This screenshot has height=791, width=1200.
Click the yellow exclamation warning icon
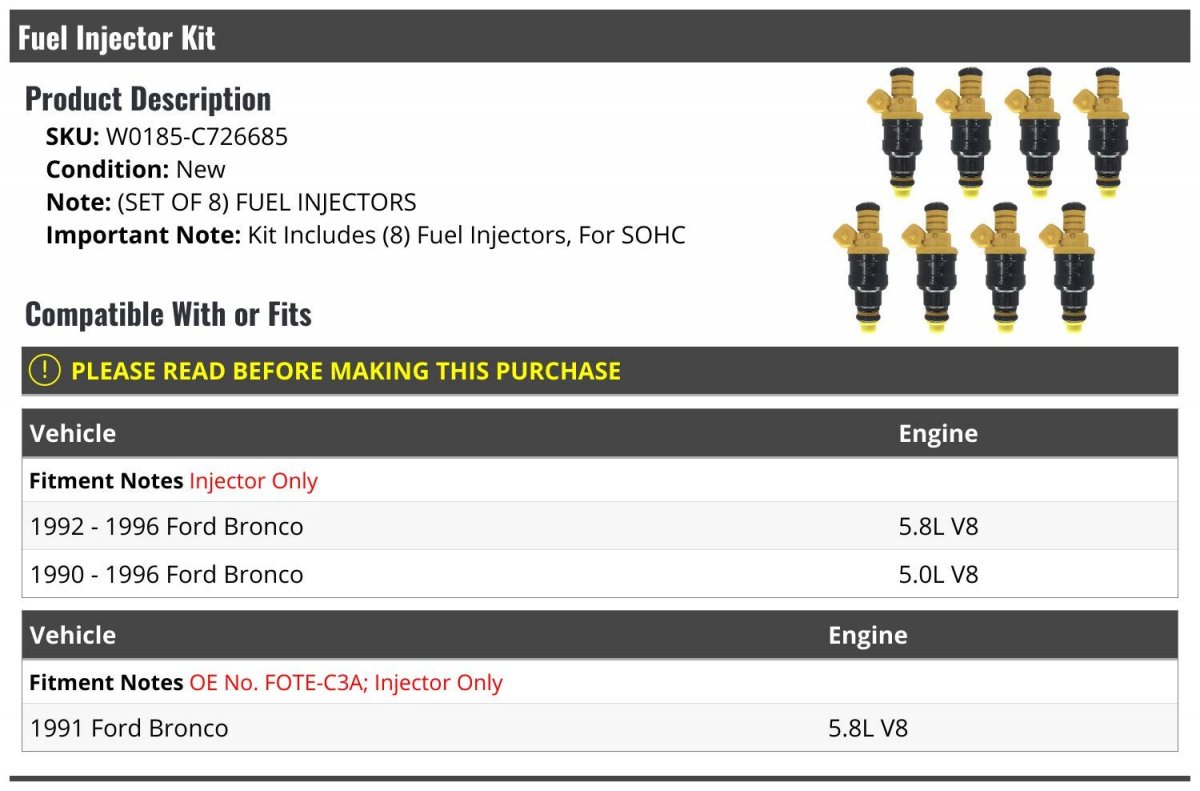tap(45, 370)
